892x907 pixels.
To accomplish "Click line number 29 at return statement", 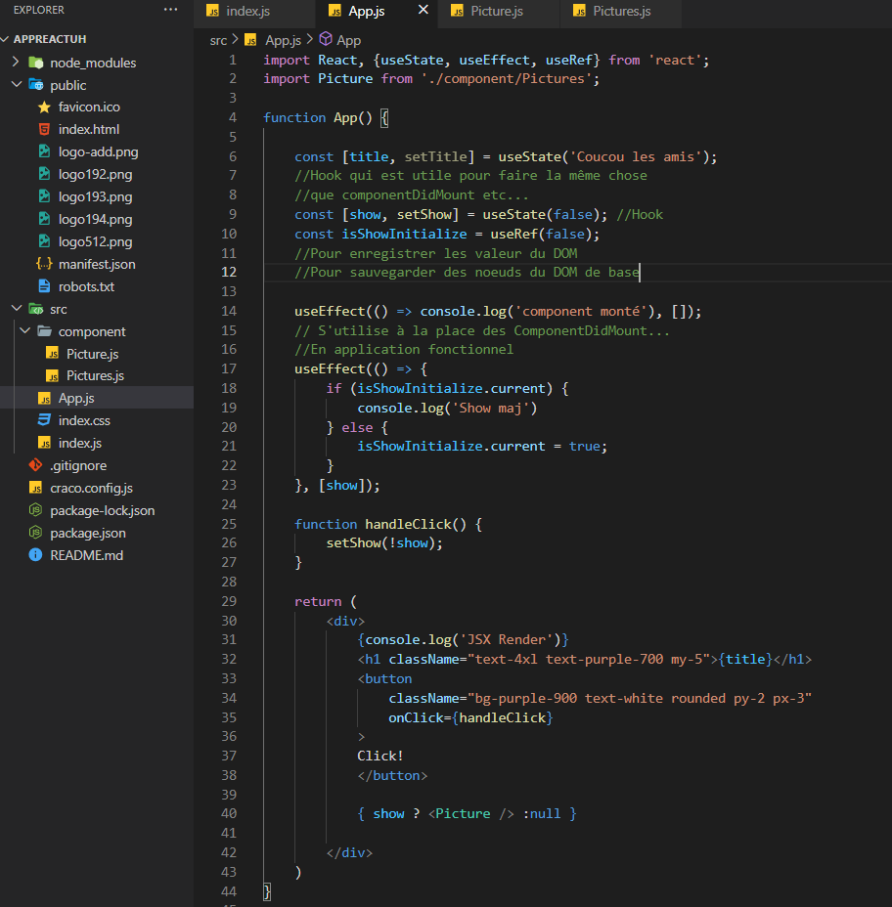I will (x=229, y=601).
